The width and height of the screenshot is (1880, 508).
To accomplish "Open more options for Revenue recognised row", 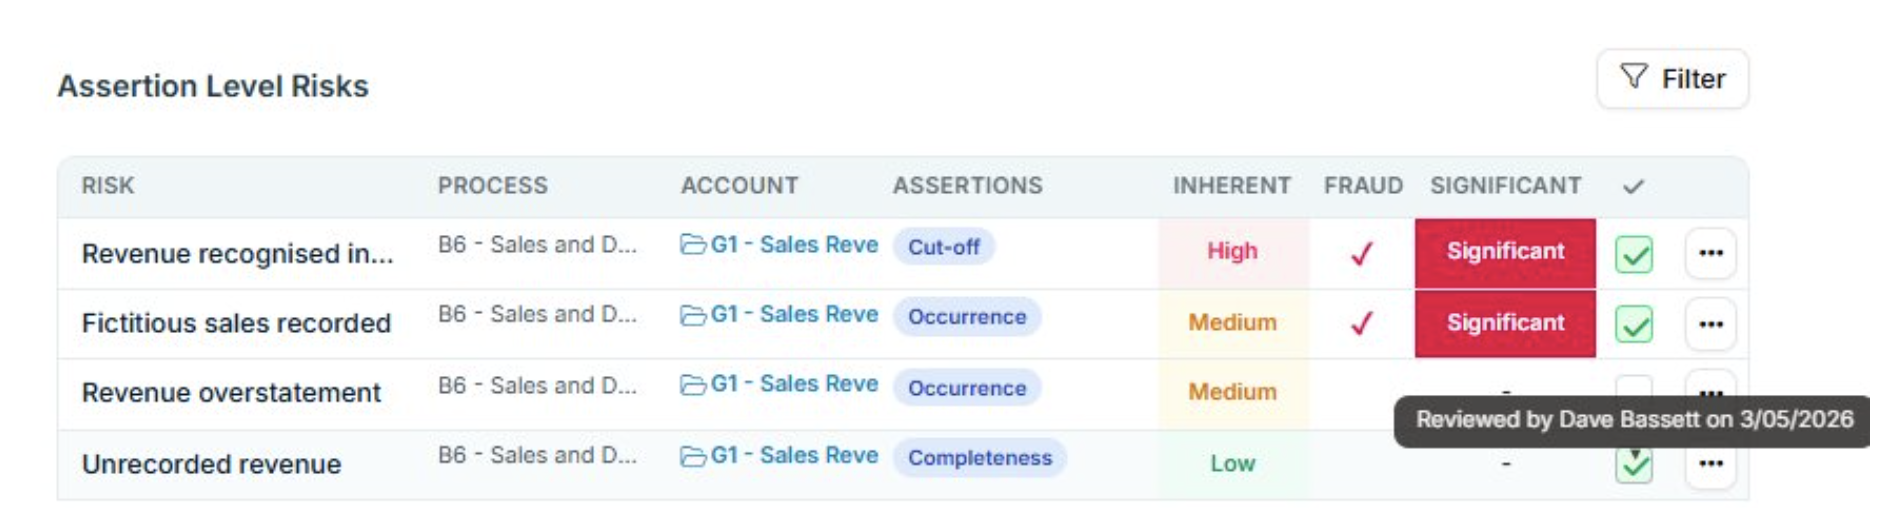I will pos(1710,253).
